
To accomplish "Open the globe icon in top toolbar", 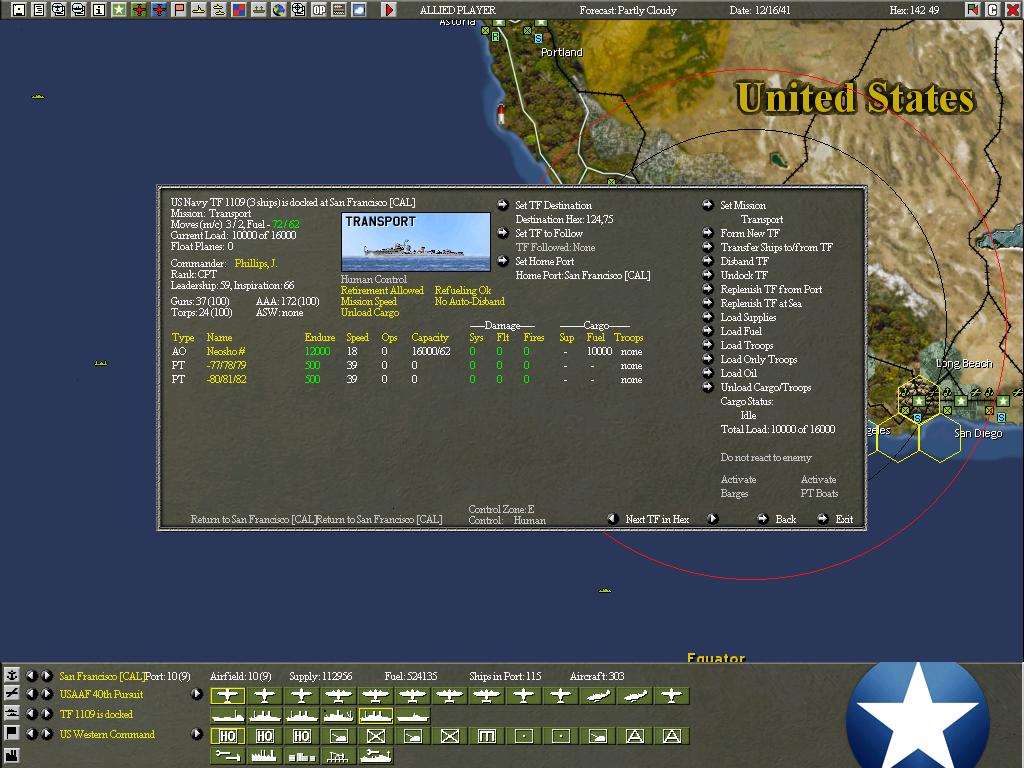I will point(279,10).
